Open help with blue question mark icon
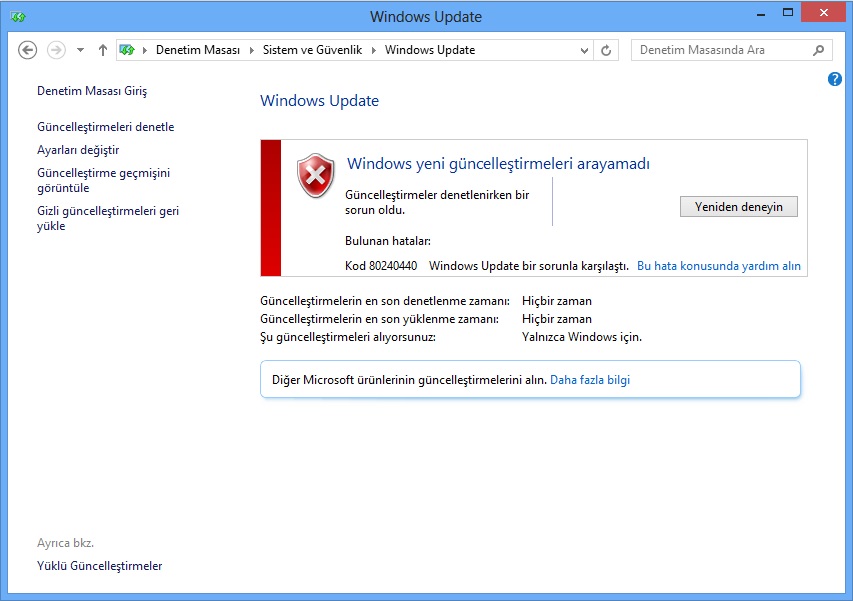This screenshot has width=853, height=601. click(x=835, y=79)
